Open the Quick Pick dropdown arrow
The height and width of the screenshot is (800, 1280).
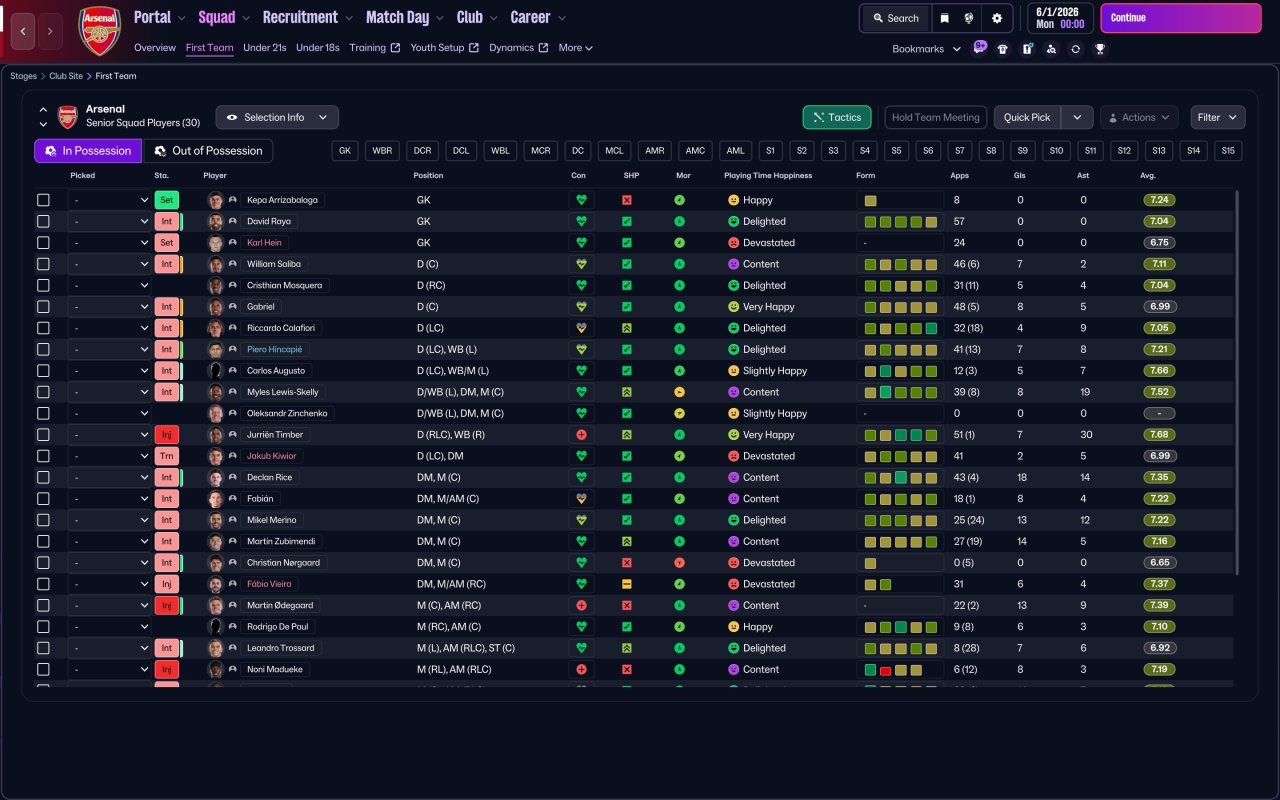[x=1077, y=117]
